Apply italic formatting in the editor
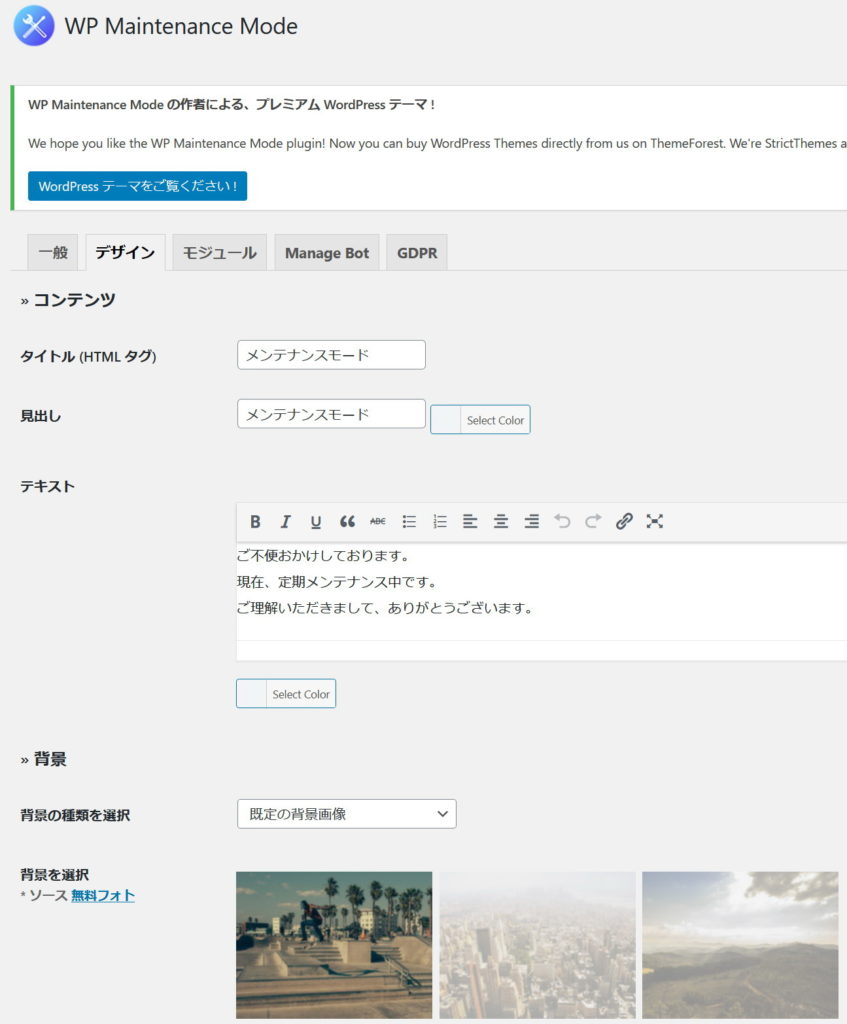 click(x=286, y=521)
